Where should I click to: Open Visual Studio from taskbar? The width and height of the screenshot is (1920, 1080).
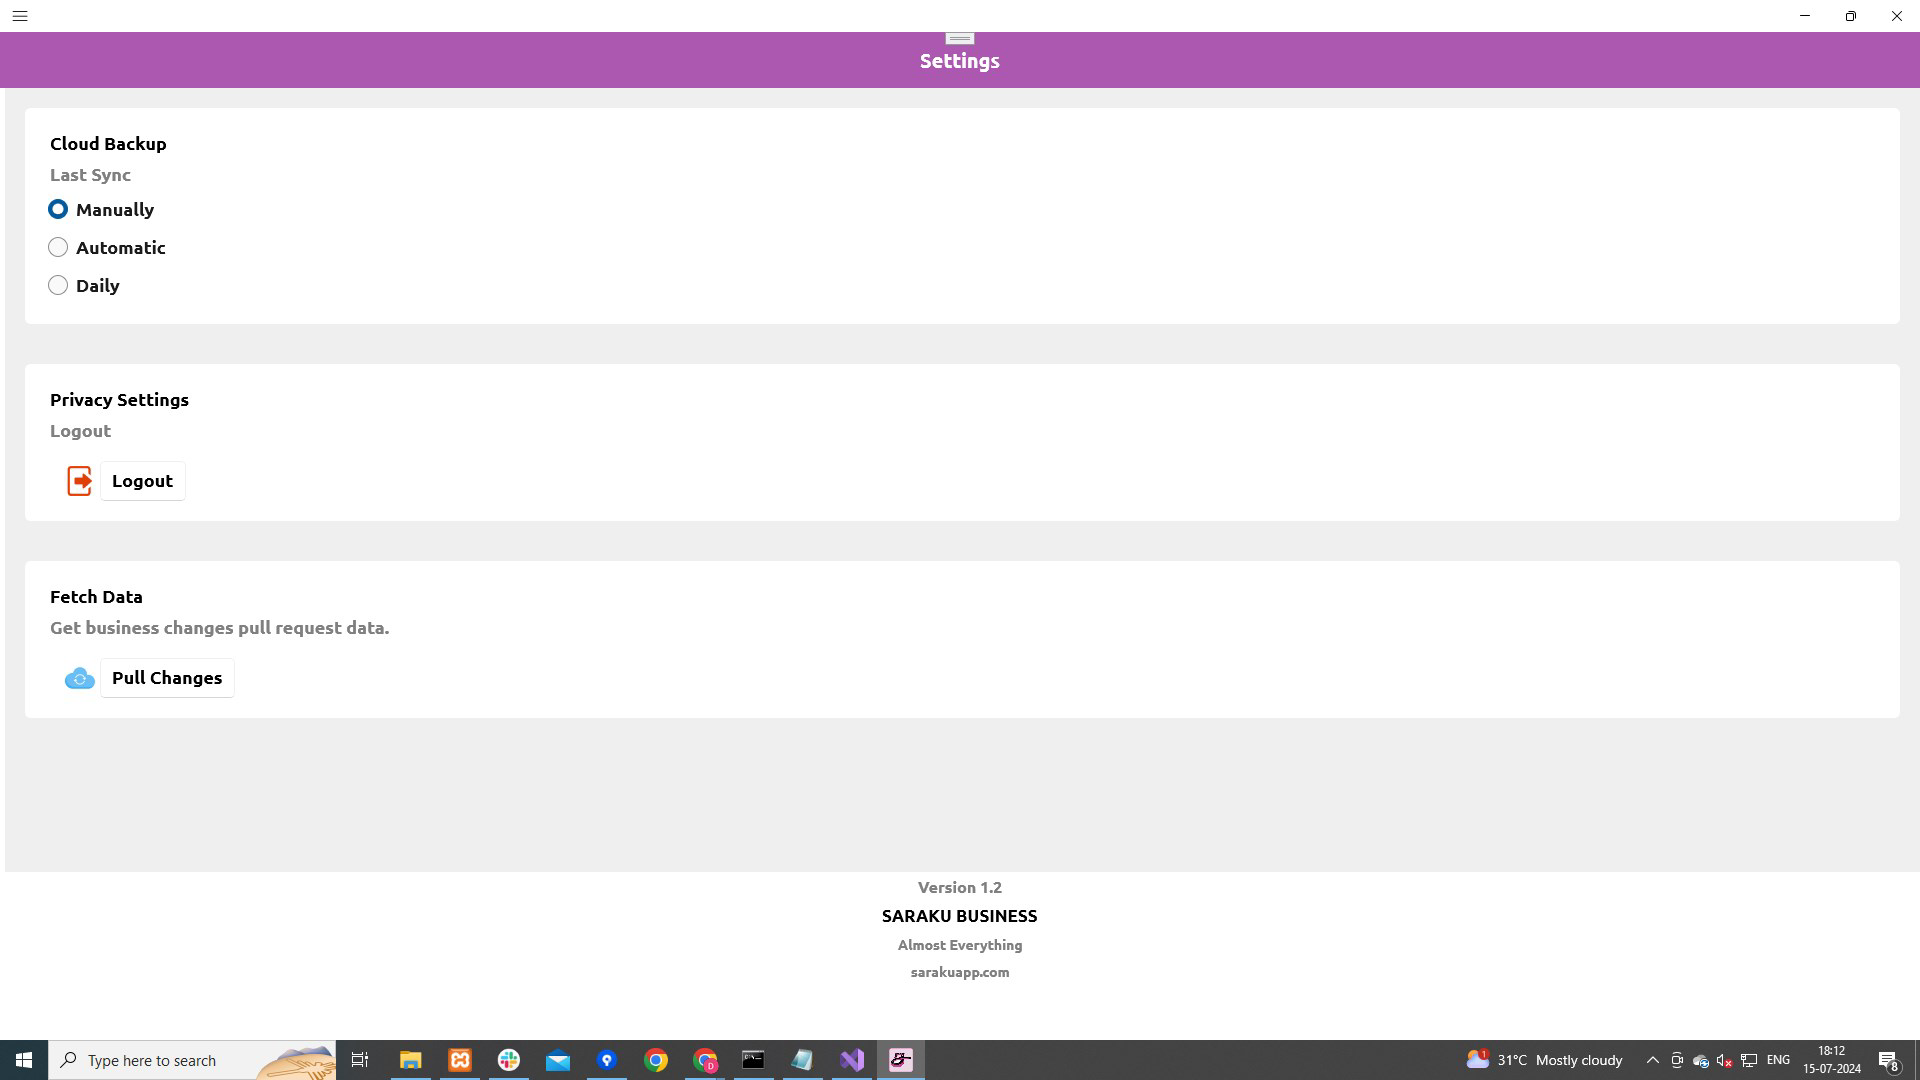tap(852, 1060)
